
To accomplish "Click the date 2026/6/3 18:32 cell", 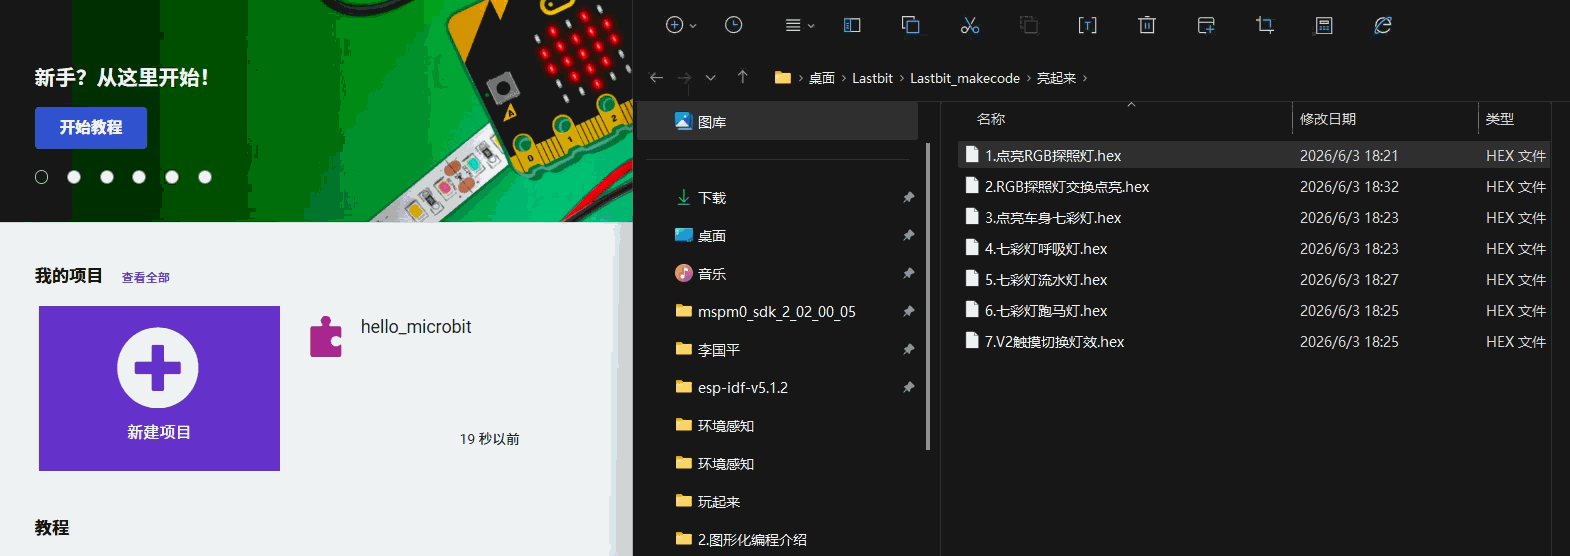I will point(1349,187).
